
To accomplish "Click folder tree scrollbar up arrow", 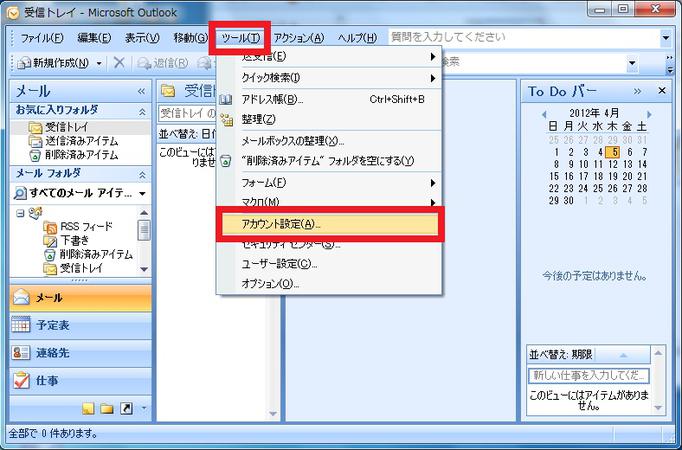I will [x=144, y=213].
